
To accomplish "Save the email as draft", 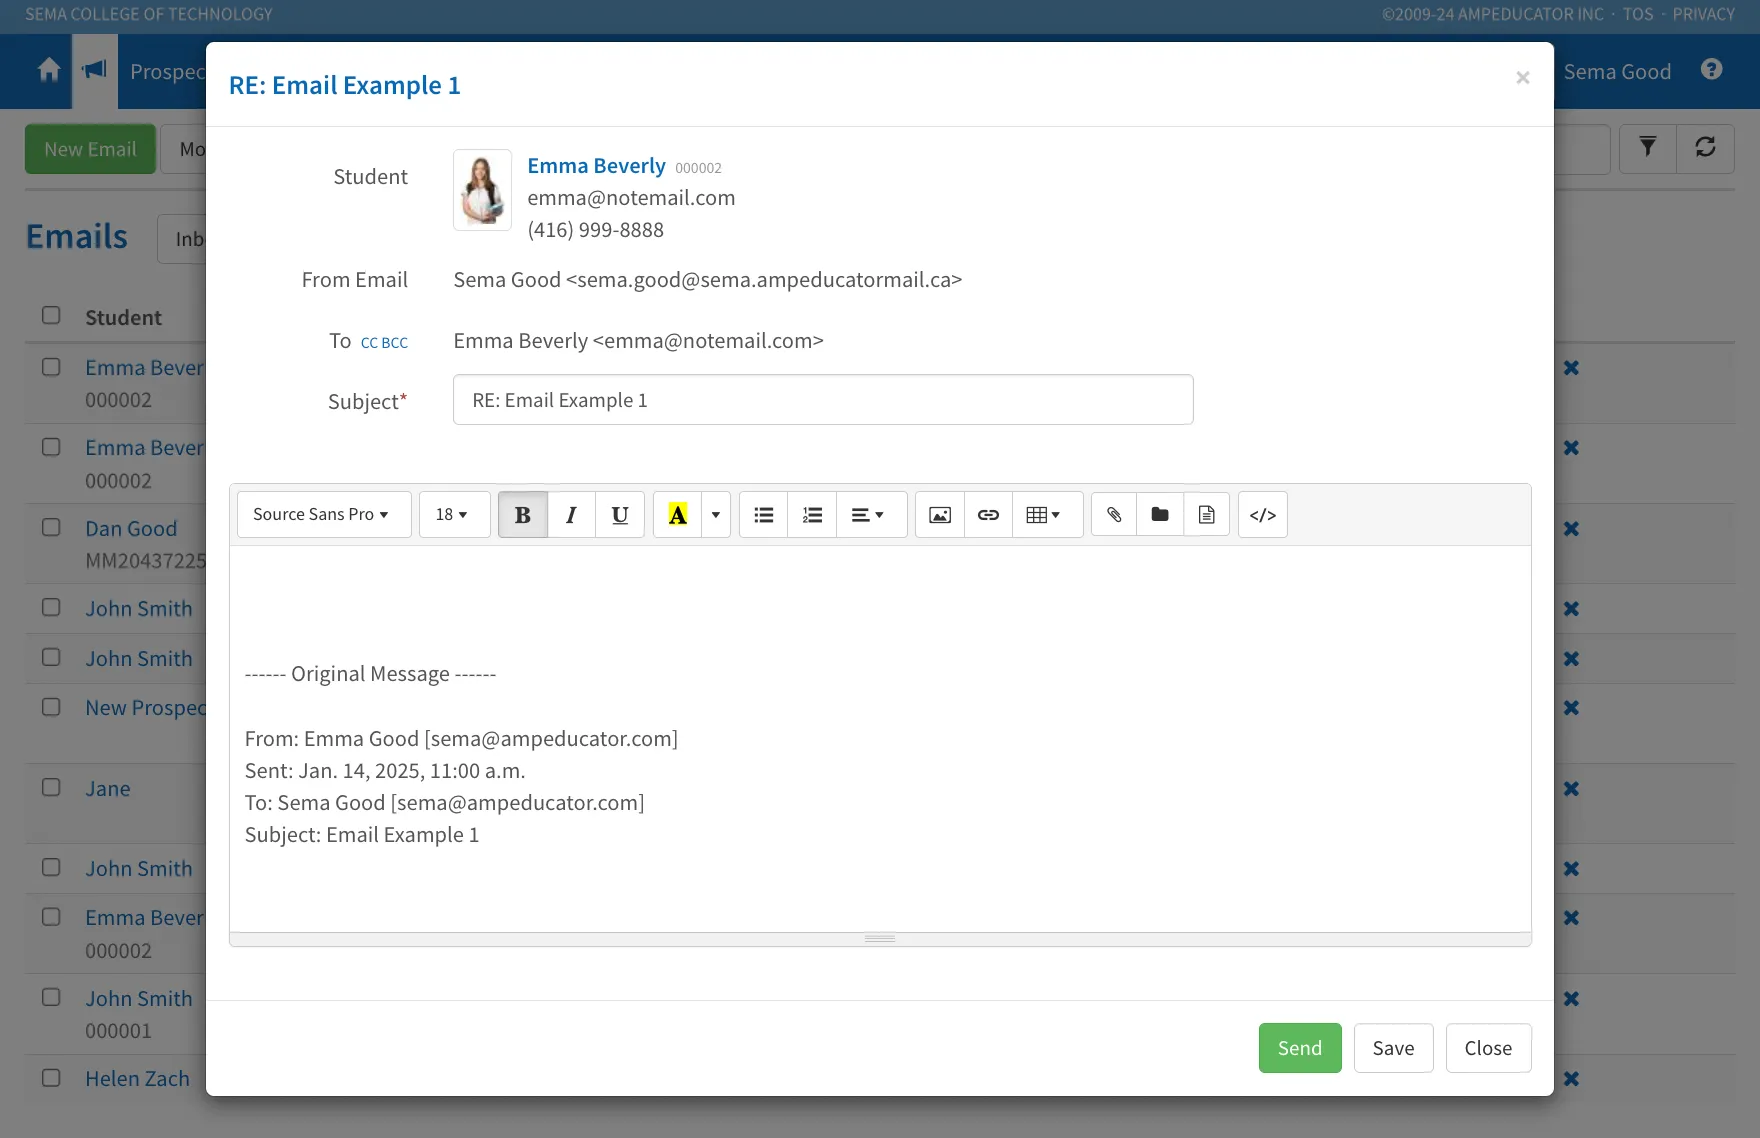I will (1393, 1048).
